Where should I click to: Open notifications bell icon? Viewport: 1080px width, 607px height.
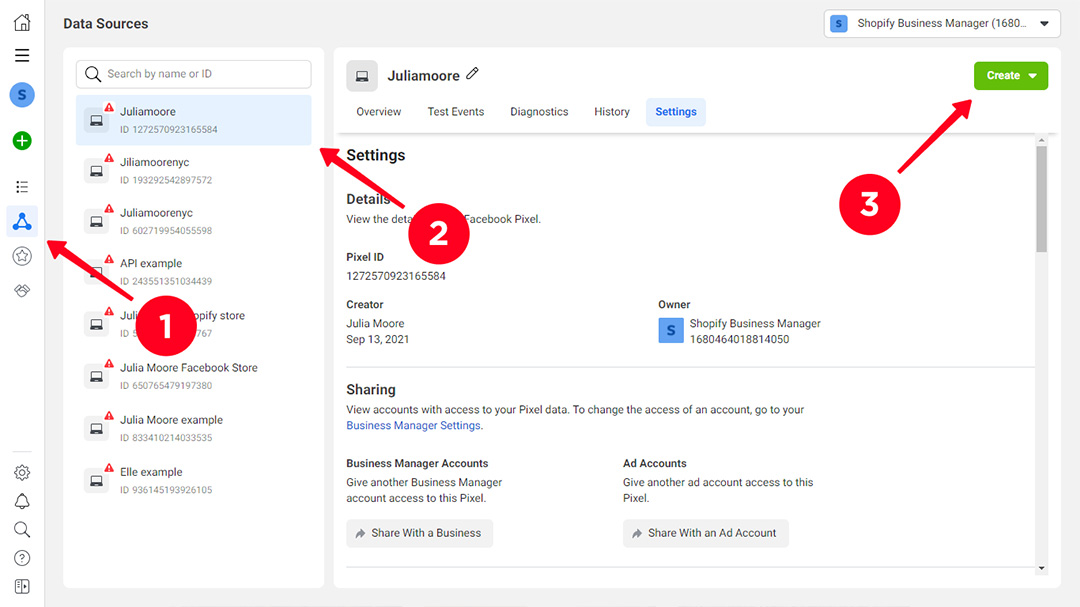tap(22, 502)
